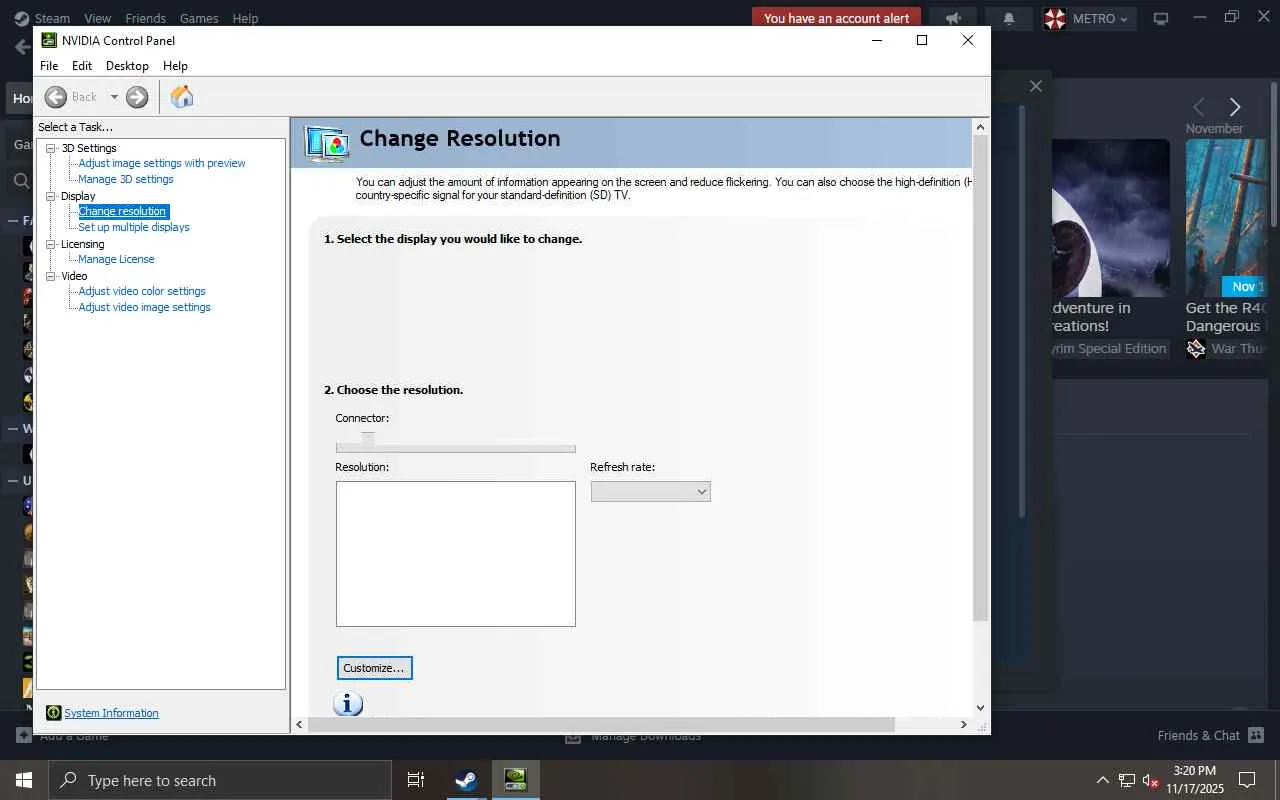
Task: Open the Help menu in NVIDIA Control Panel
Action: [175, 66]
